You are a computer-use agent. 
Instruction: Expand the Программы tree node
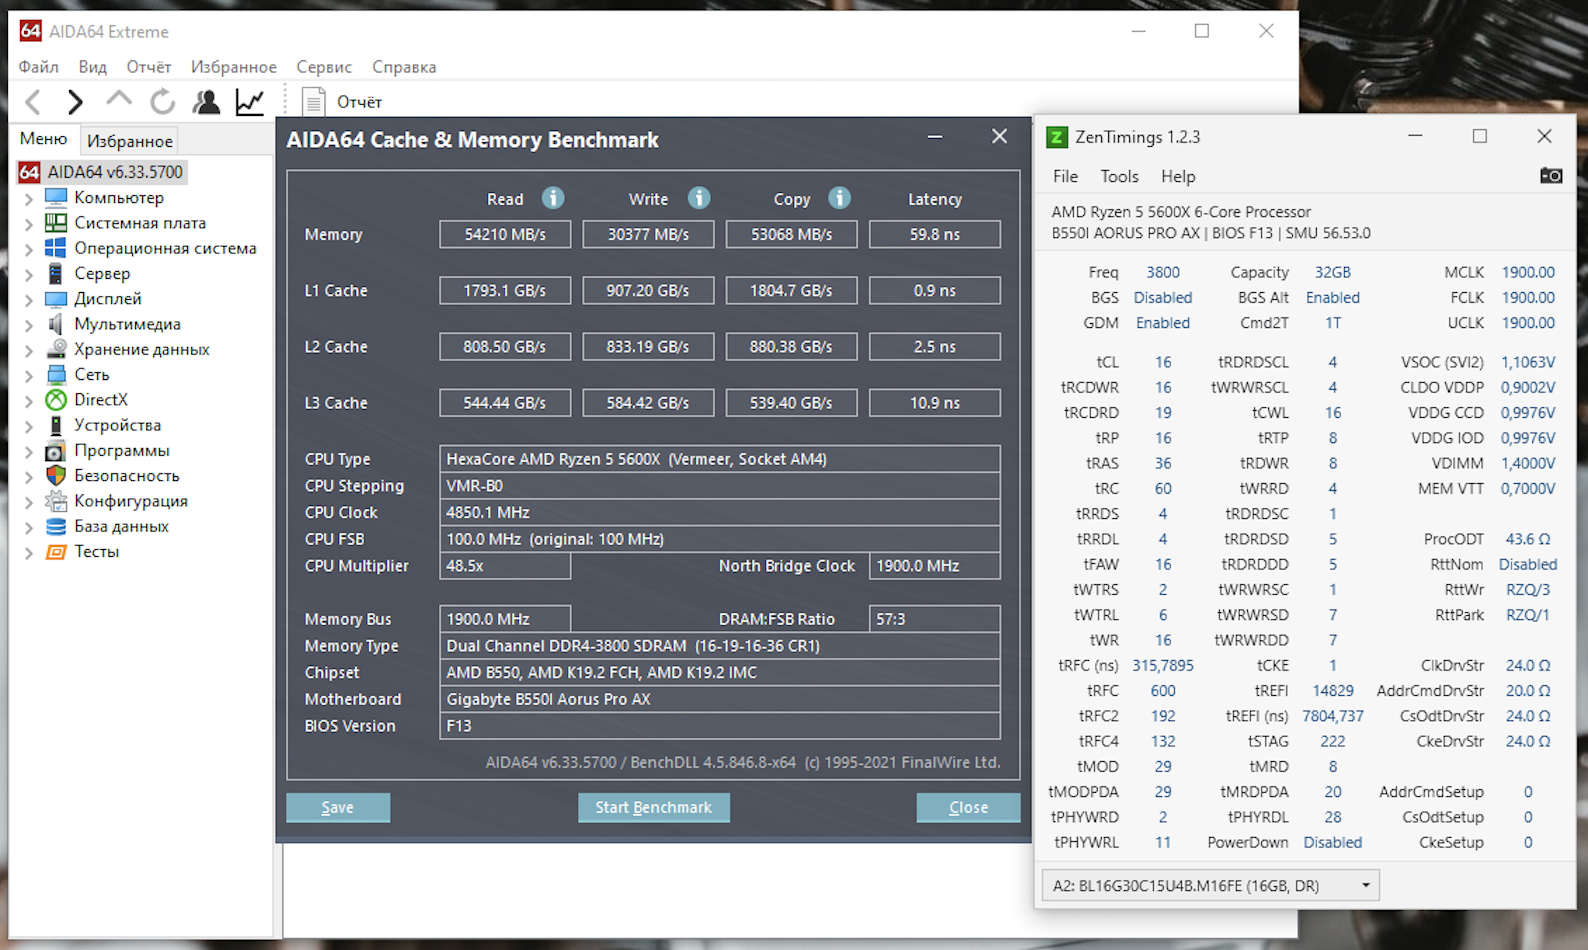pyautogui.click(x=29, y=451)
